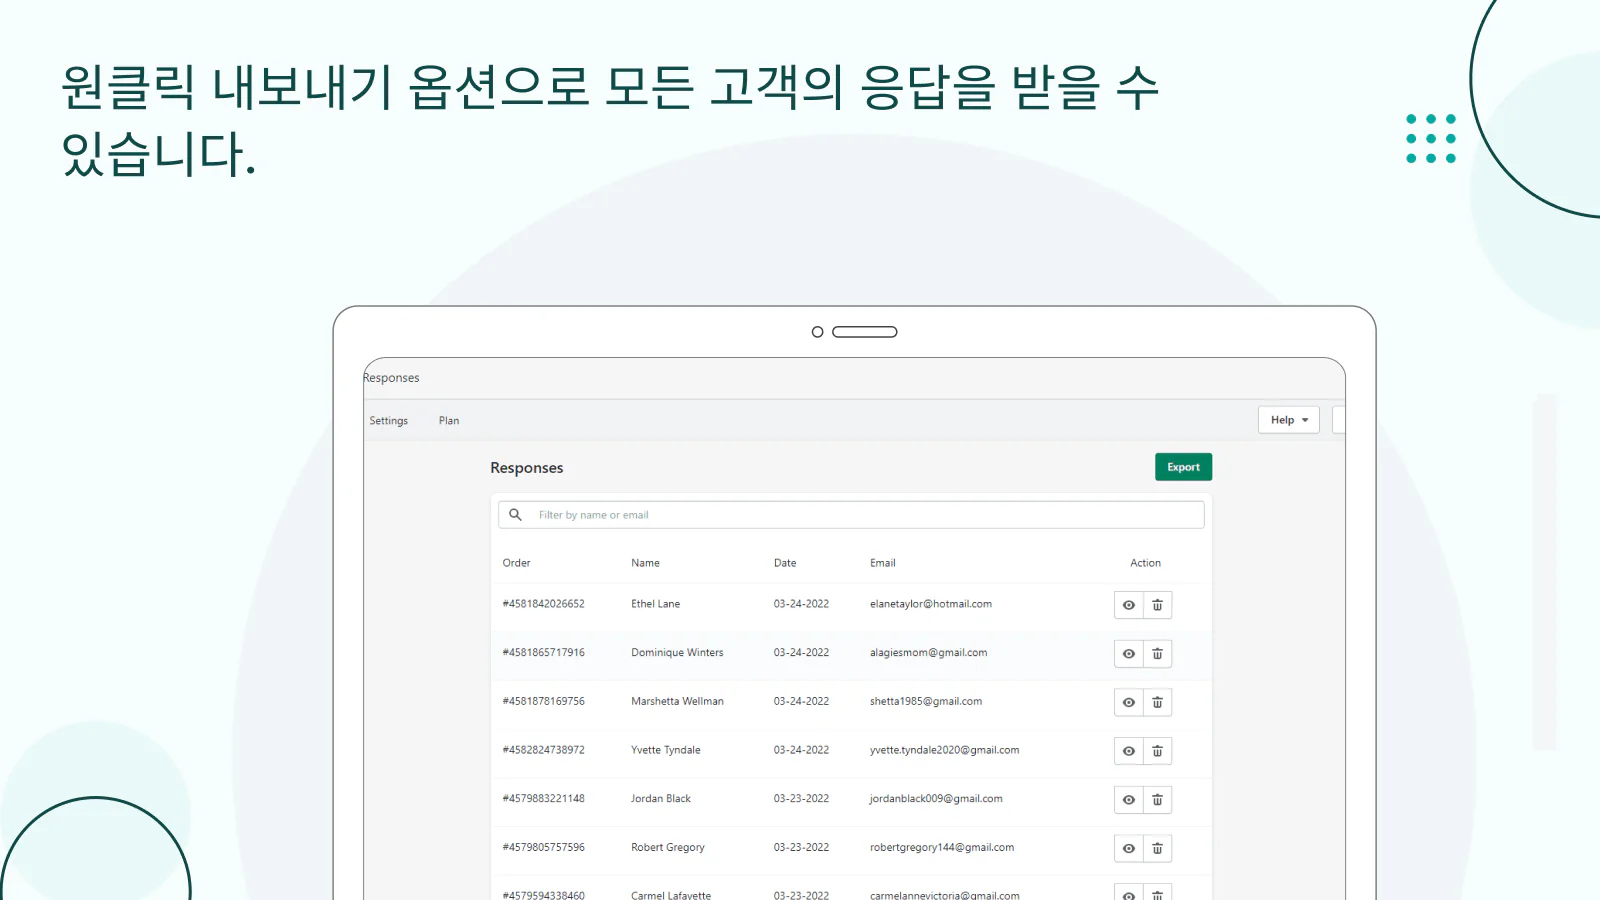Select order #4581842026652
Image resolution: width=1600 pixels, height=900 pixels.
pyautogui.click(x=543, y=604)
